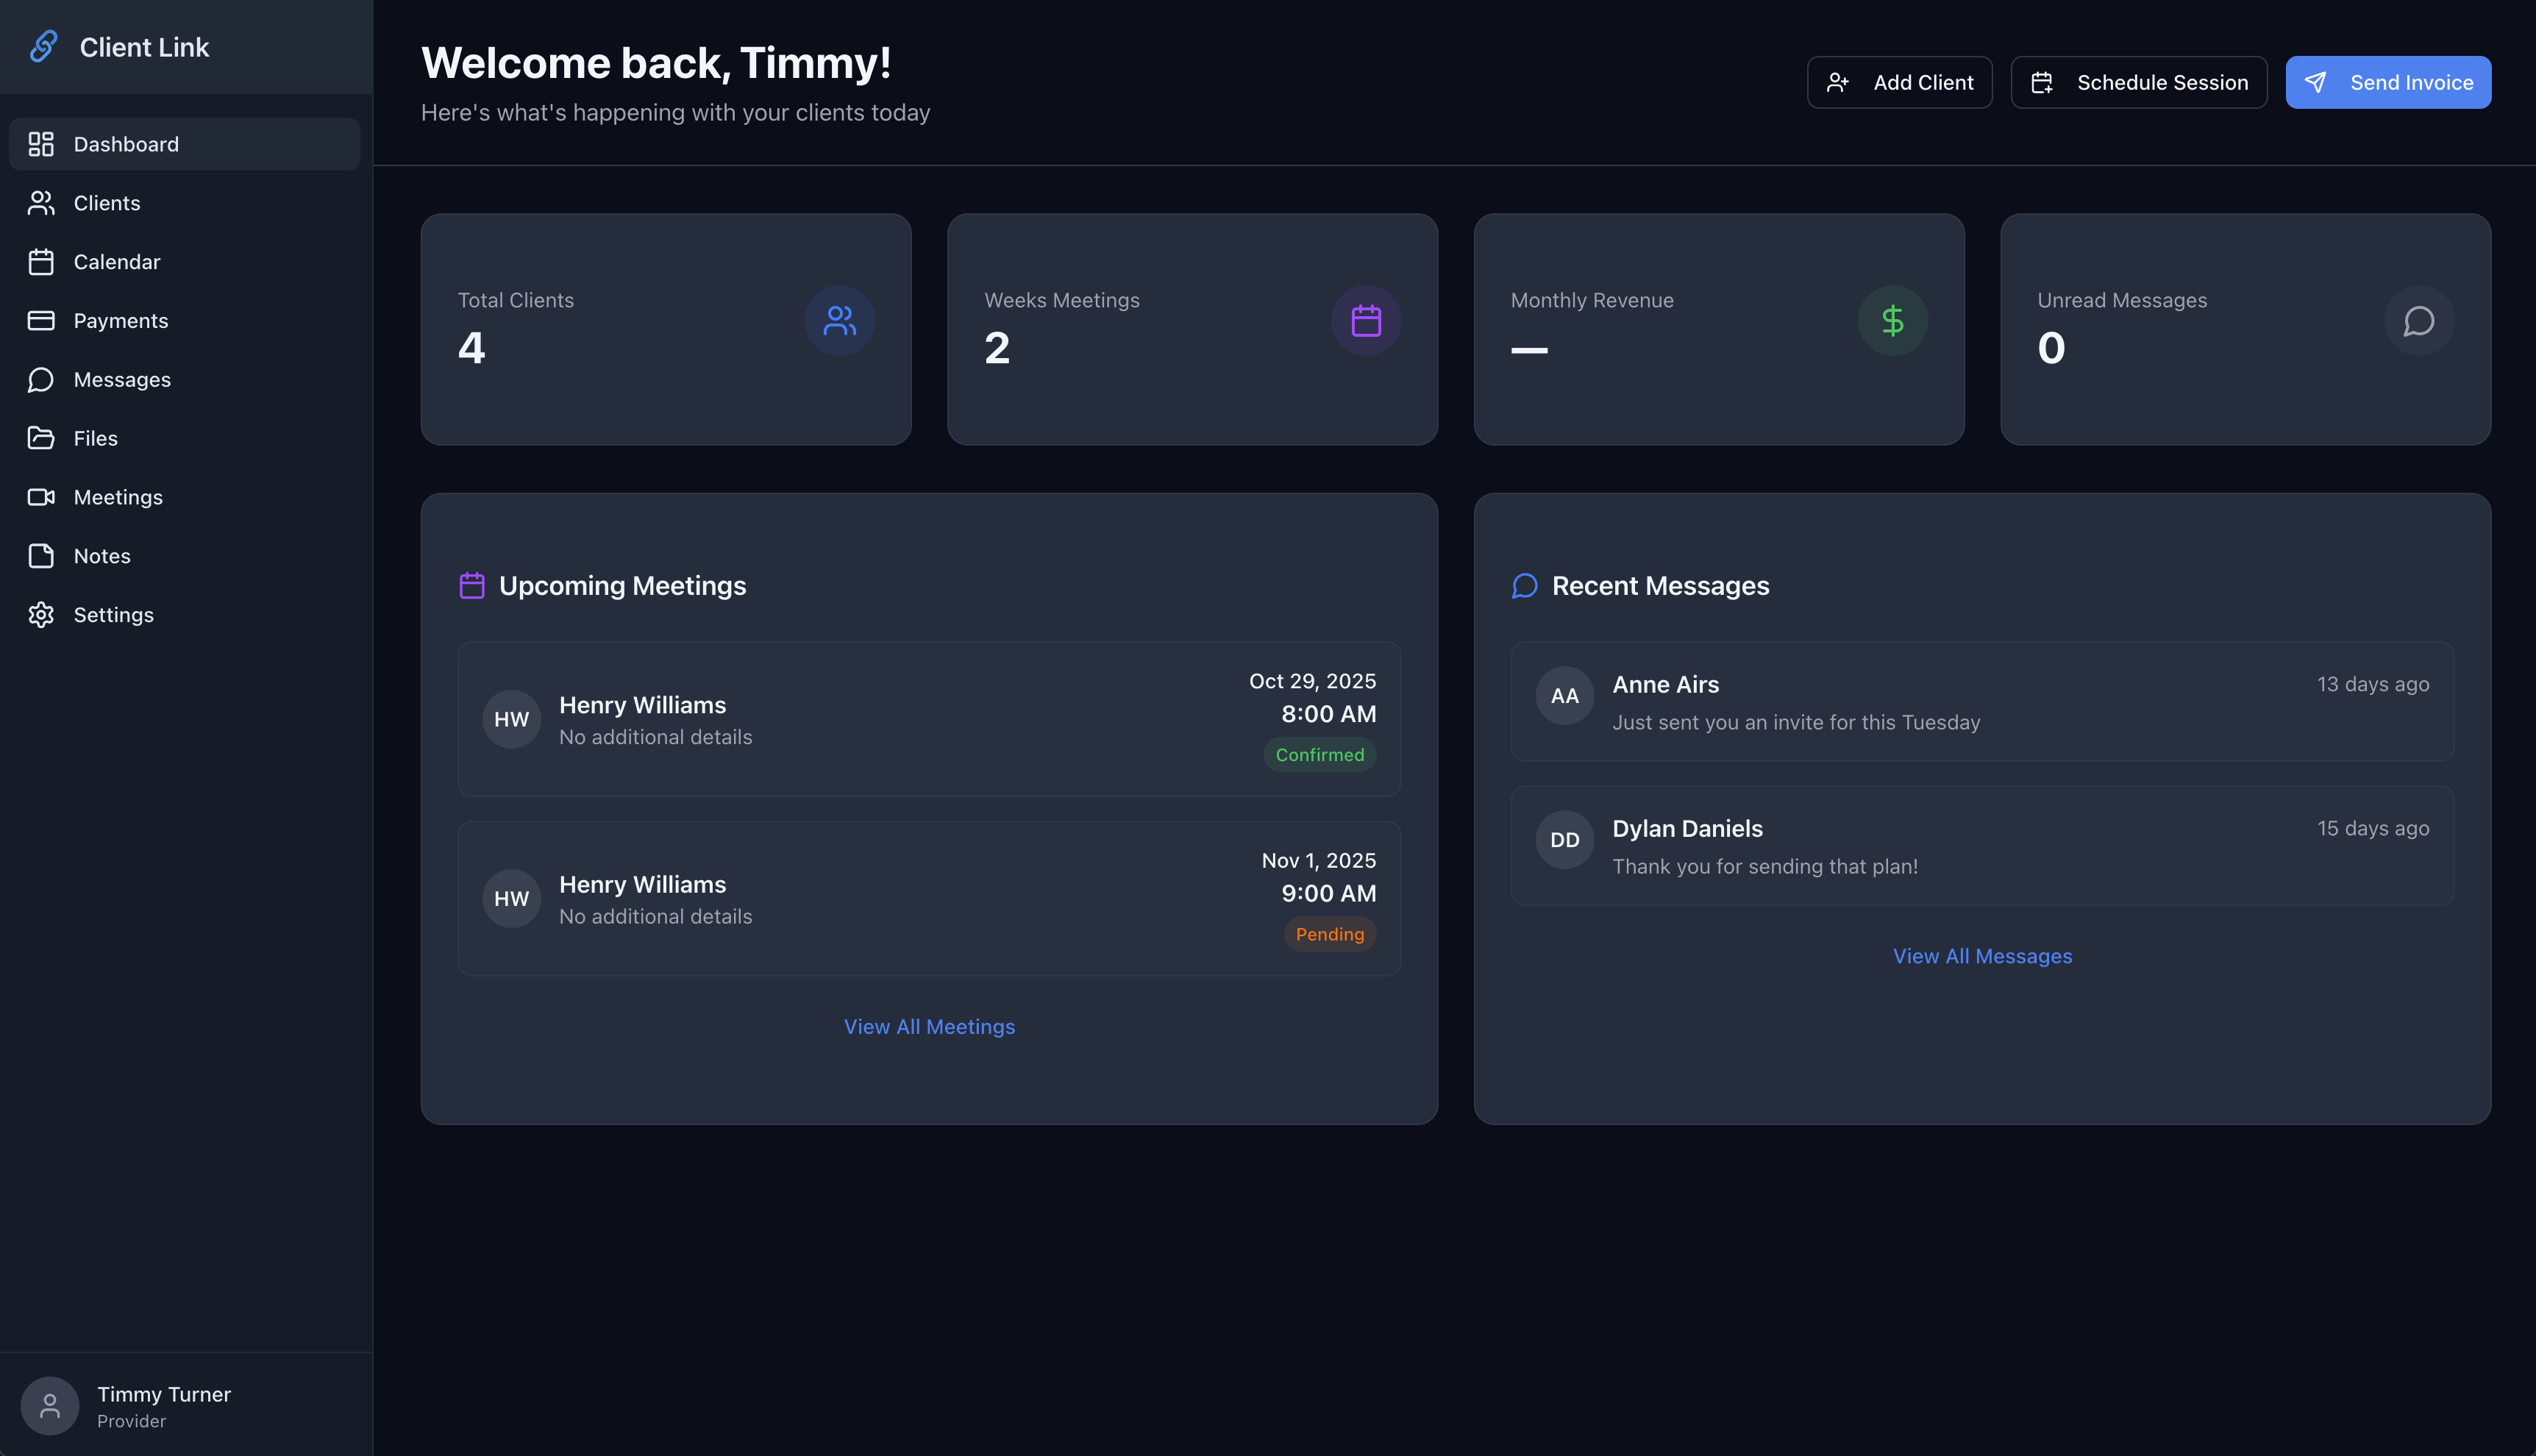Screen dimensions: 2536x1456
Task: Click the Calendar icon in the sidebar
Action: (41, 261)
